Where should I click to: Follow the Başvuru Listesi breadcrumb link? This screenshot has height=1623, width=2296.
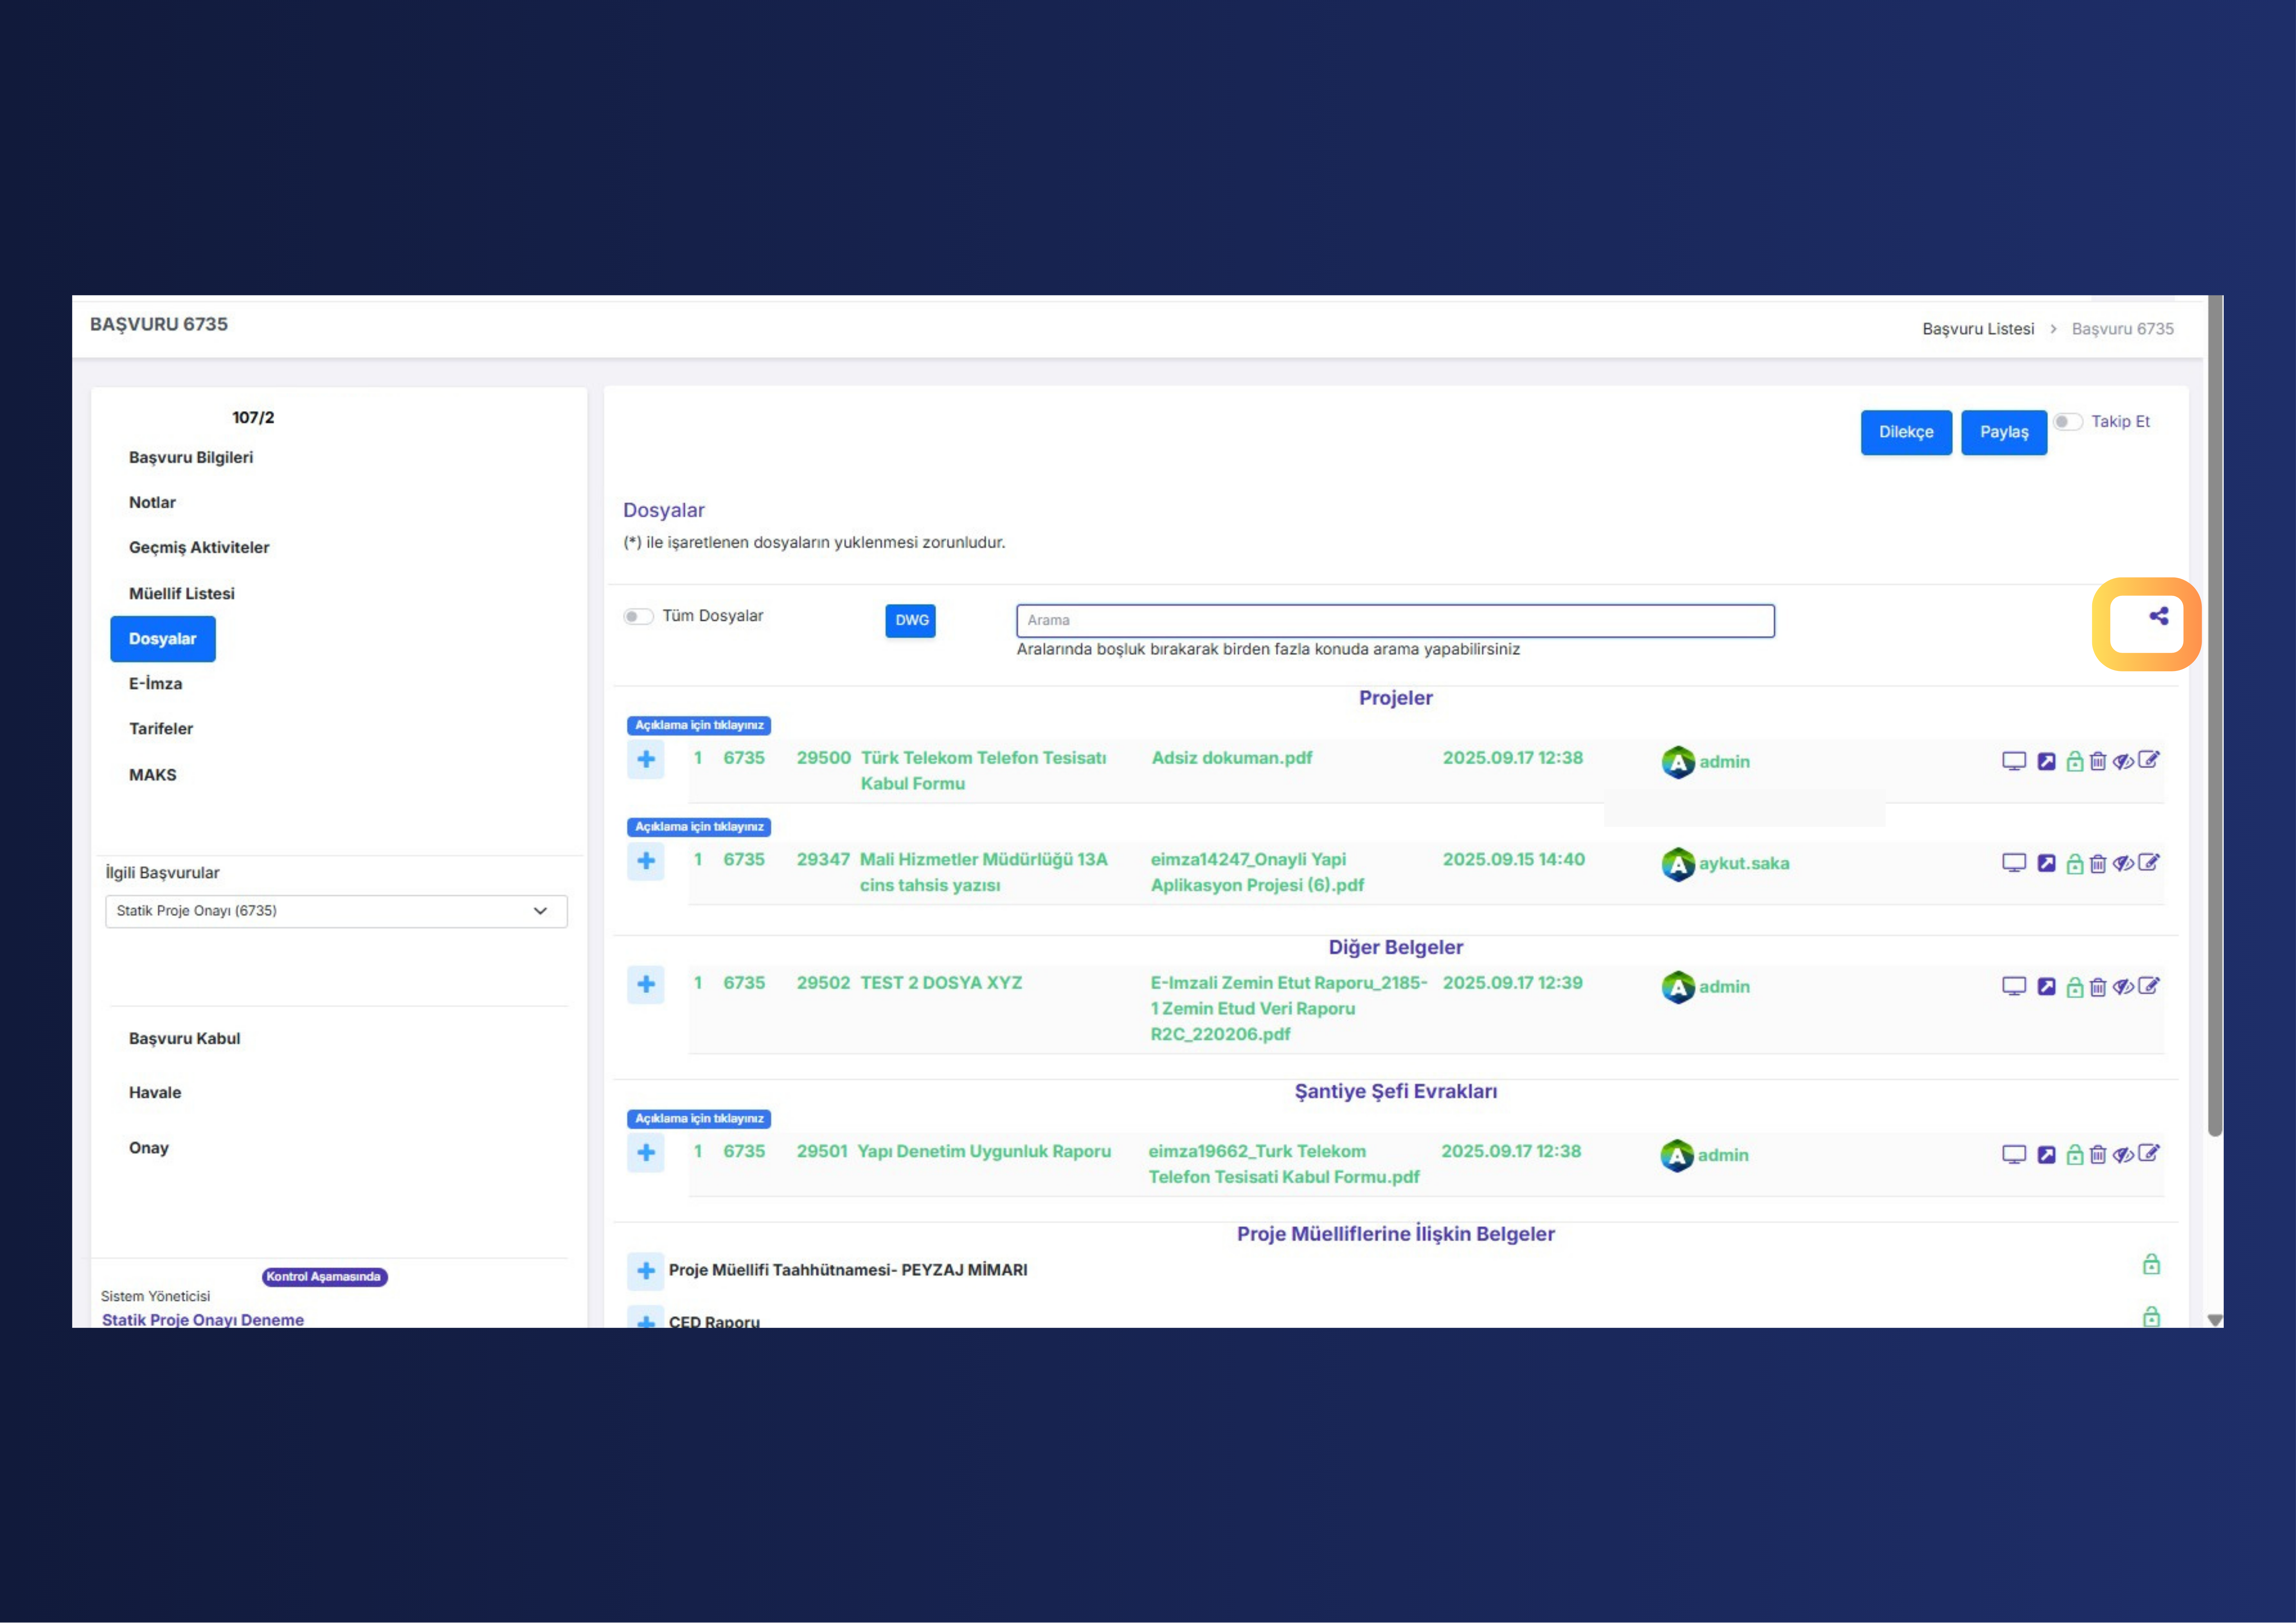[x=1978, y=329]
